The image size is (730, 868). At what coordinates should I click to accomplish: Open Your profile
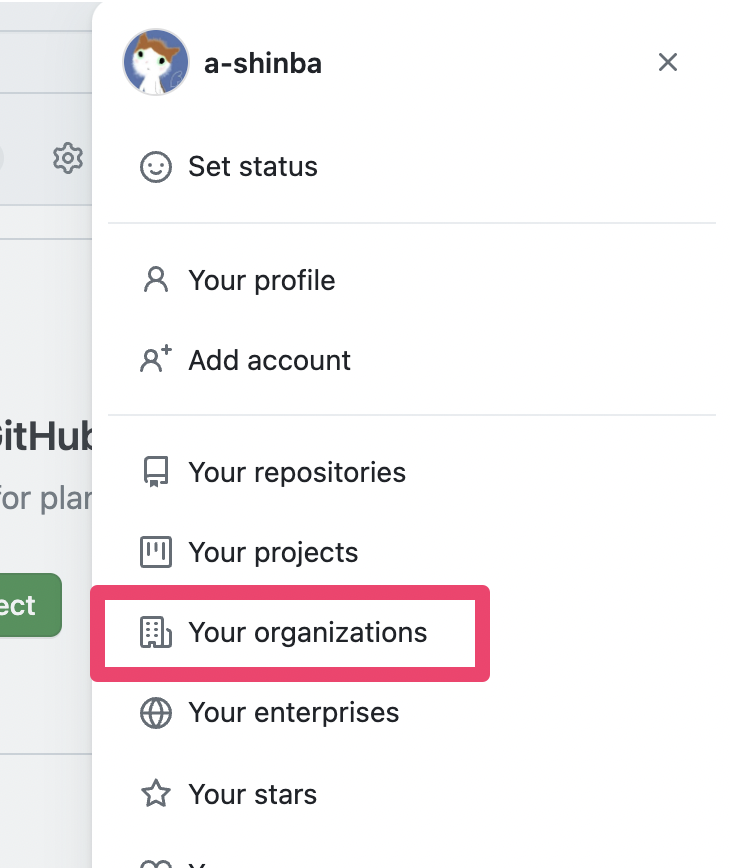coord(261,280)
